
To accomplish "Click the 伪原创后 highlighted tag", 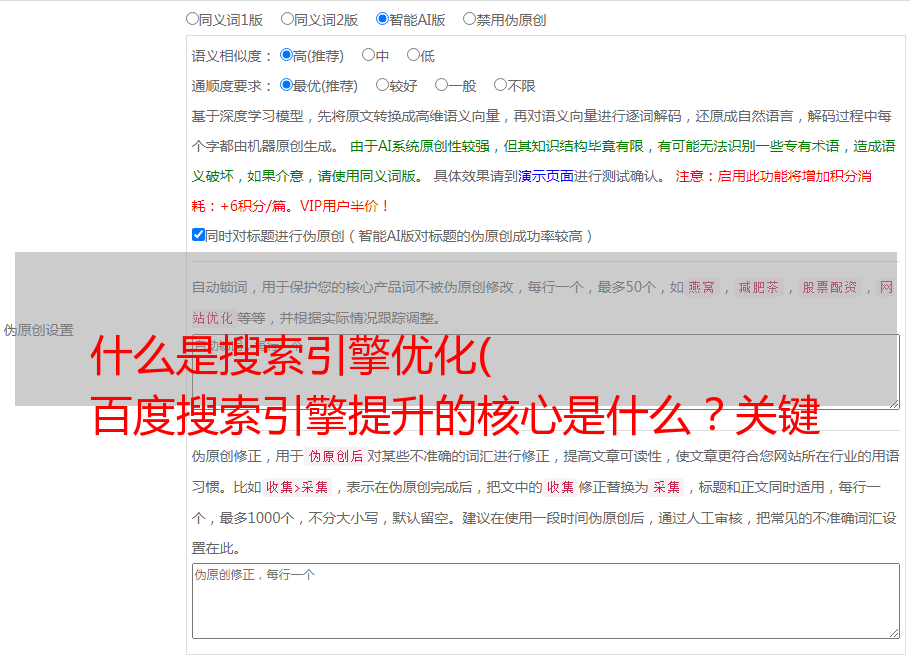I will (x=336, y=456).
